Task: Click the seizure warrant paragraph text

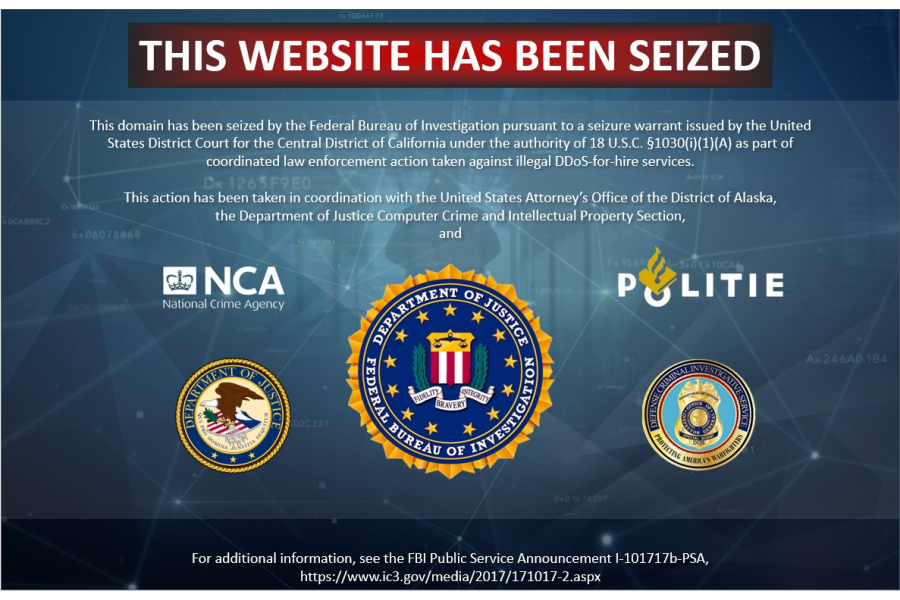Action: 450,143
